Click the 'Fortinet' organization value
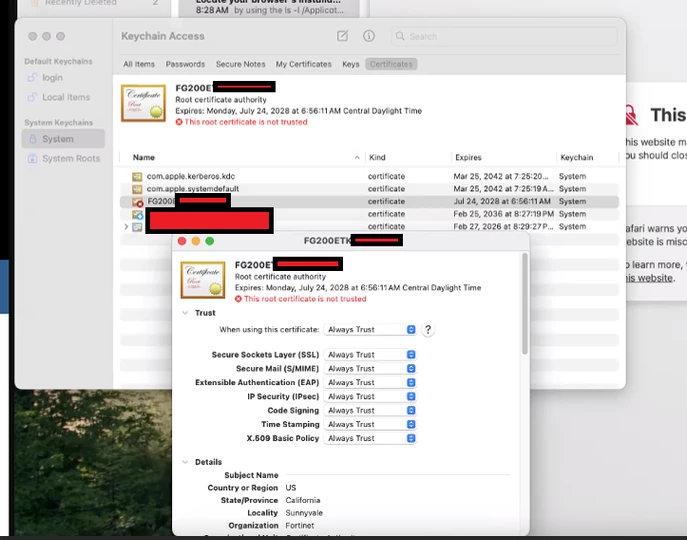This screenshot has width=687, height=540. (x=300, y=526)
